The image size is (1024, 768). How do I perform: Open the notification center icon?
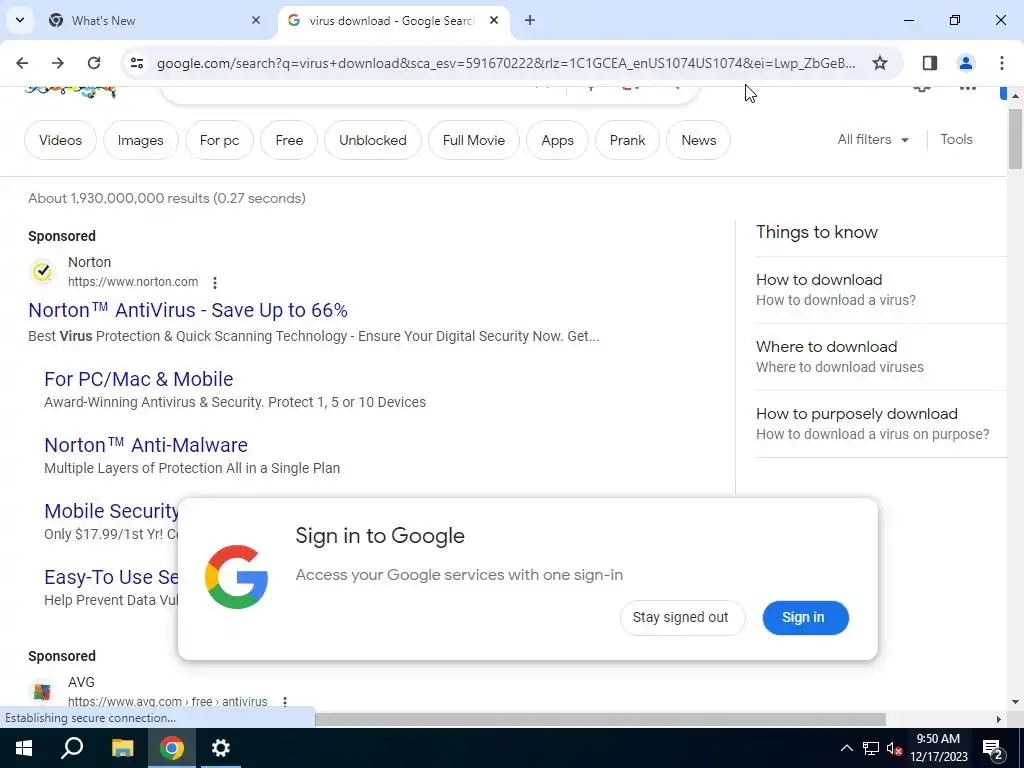click(992, 749)
